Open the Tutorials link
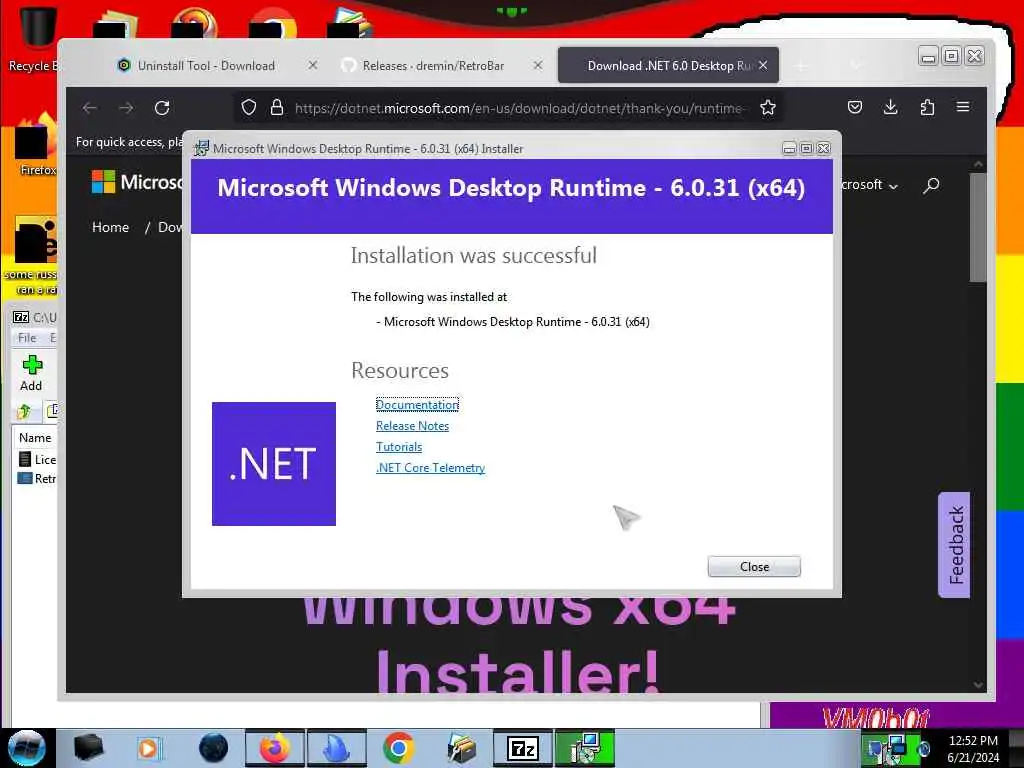The width and height of the screenshot is (1024, 768). click(399, 447)
